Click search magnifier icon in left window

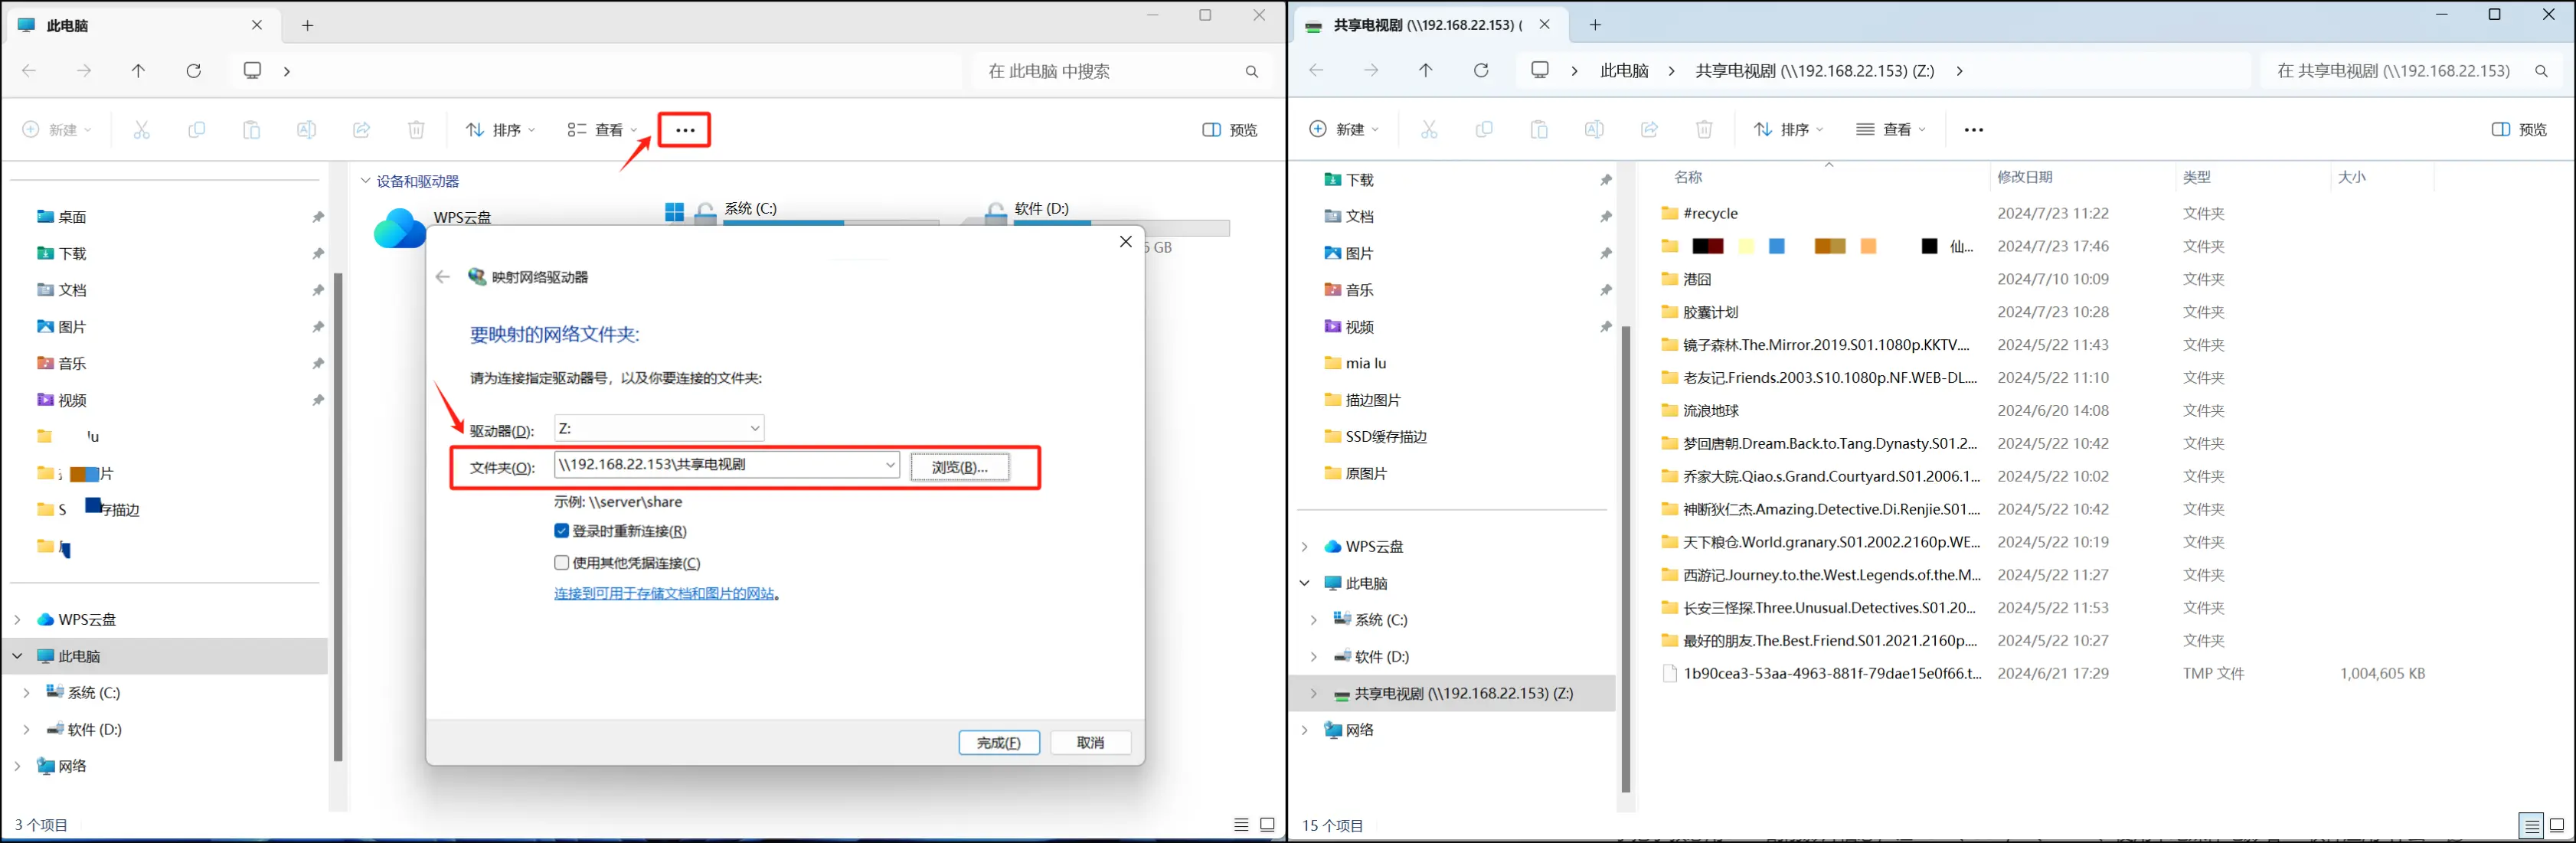(1251, 72)
